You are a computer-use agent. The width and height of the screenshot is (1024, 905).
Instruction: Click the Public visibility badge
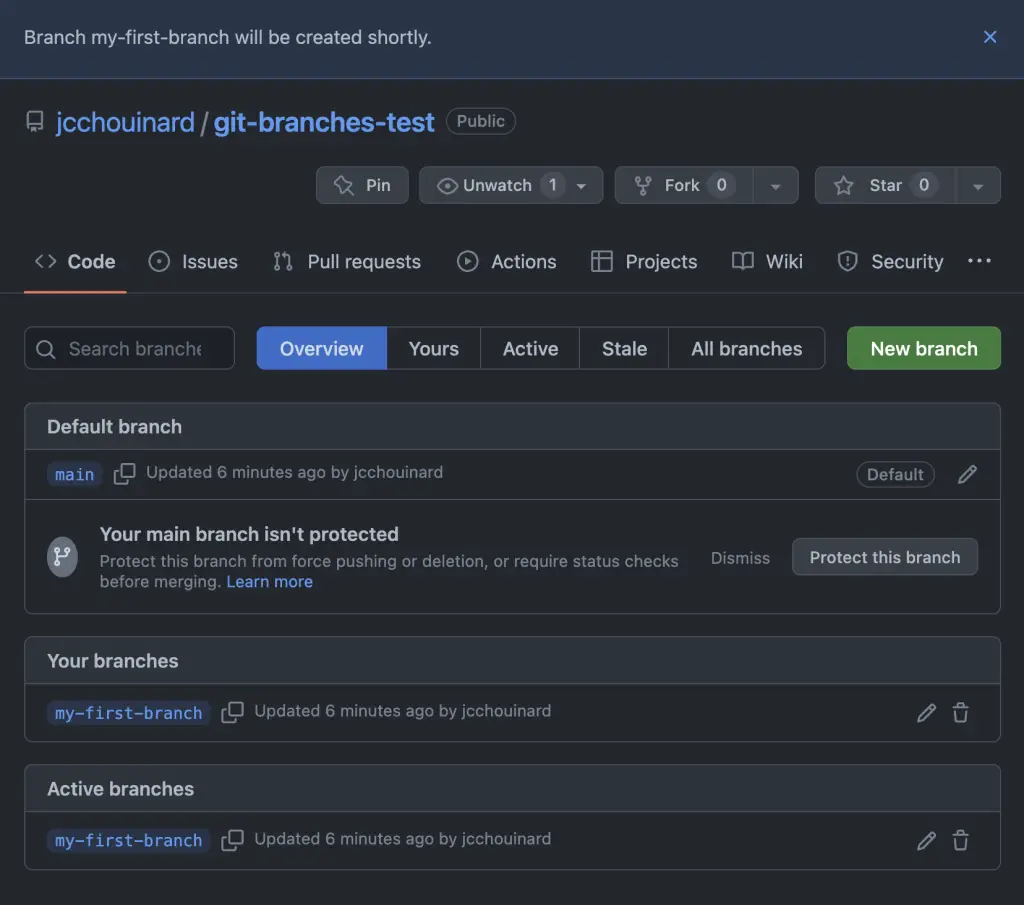(481, 121)
